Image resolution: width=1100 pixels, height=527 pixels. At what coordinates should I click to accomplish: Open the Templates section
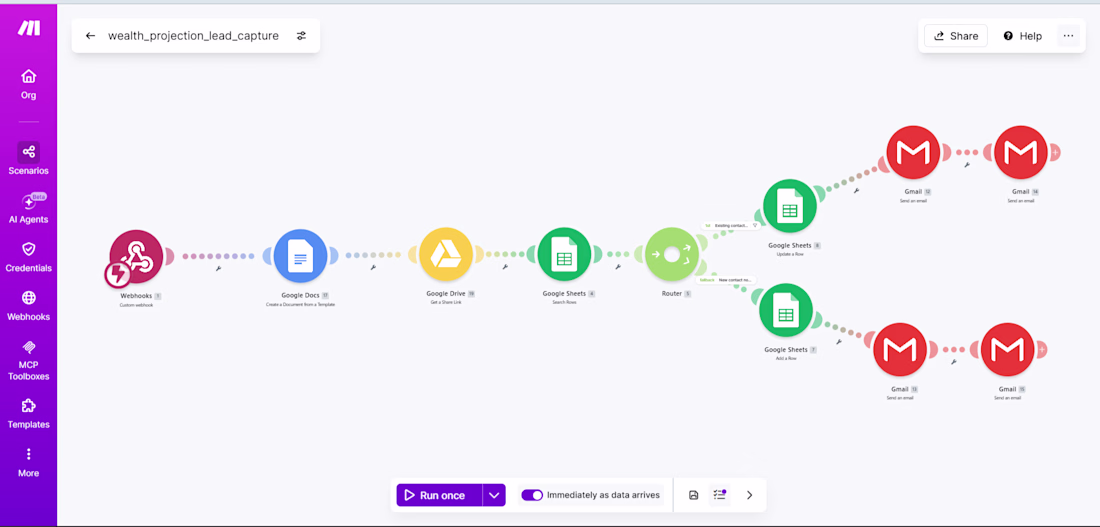coord(29,413)
